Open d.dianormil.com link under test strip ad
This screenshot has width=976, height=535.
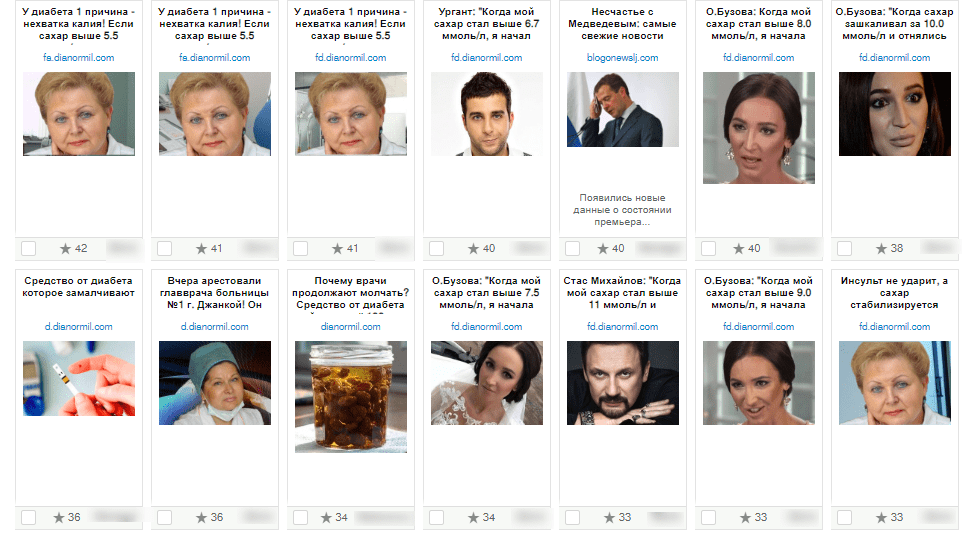[78, 327]
